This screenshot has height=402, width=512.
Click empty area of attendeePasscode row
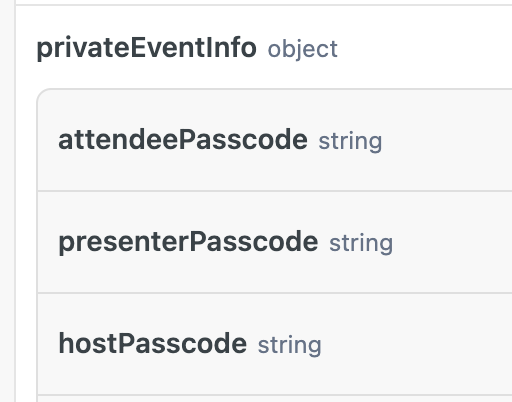pos(447,140)
